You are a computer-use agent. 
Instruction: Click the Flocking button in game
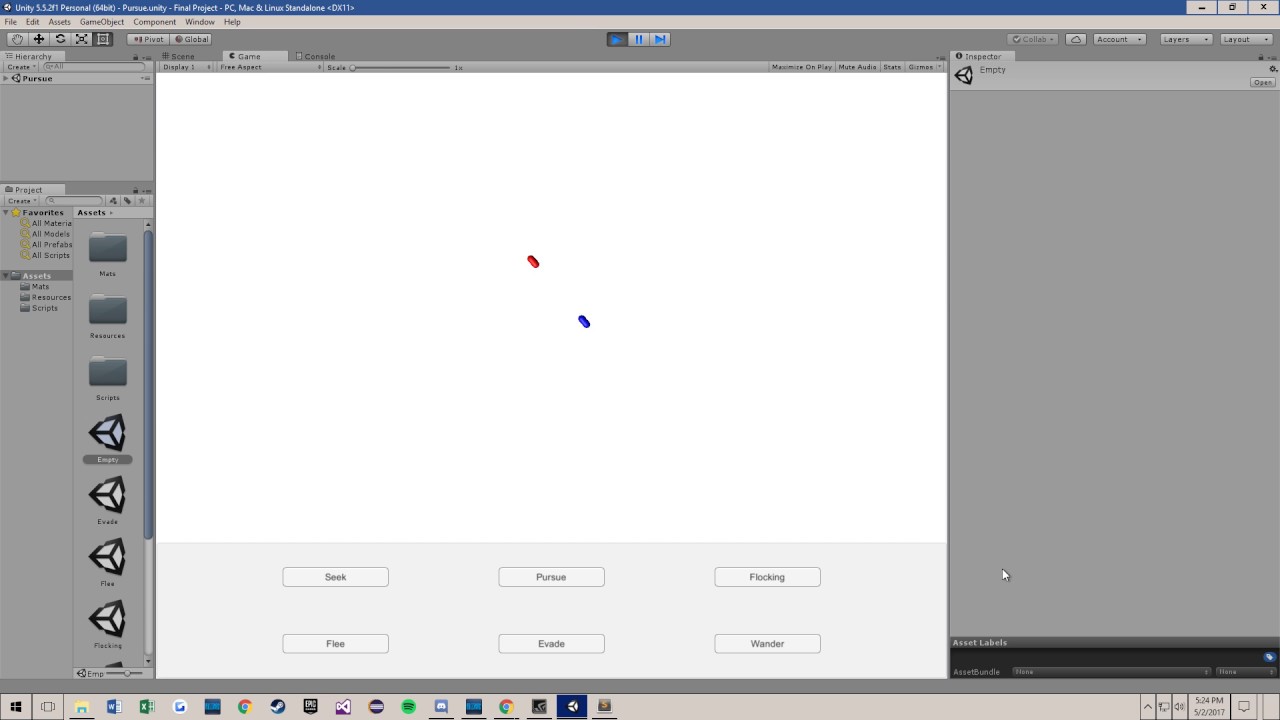[767, 577]
